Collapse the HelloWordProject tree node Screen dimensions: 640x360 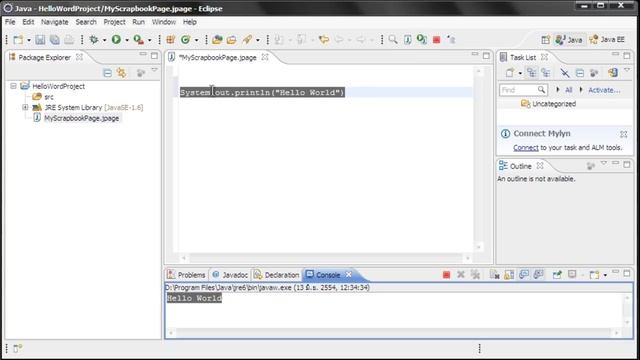coord(13,86)
